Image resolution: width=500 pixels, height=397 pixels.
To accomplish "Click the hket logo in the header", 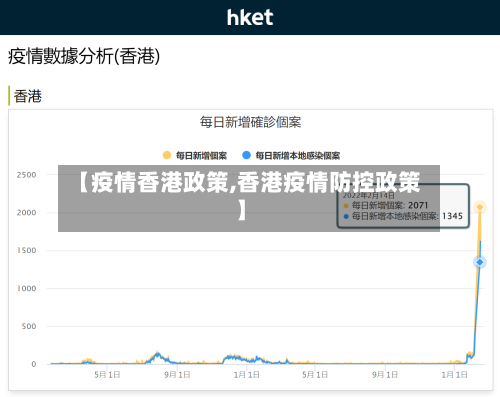I will (250, 17).
